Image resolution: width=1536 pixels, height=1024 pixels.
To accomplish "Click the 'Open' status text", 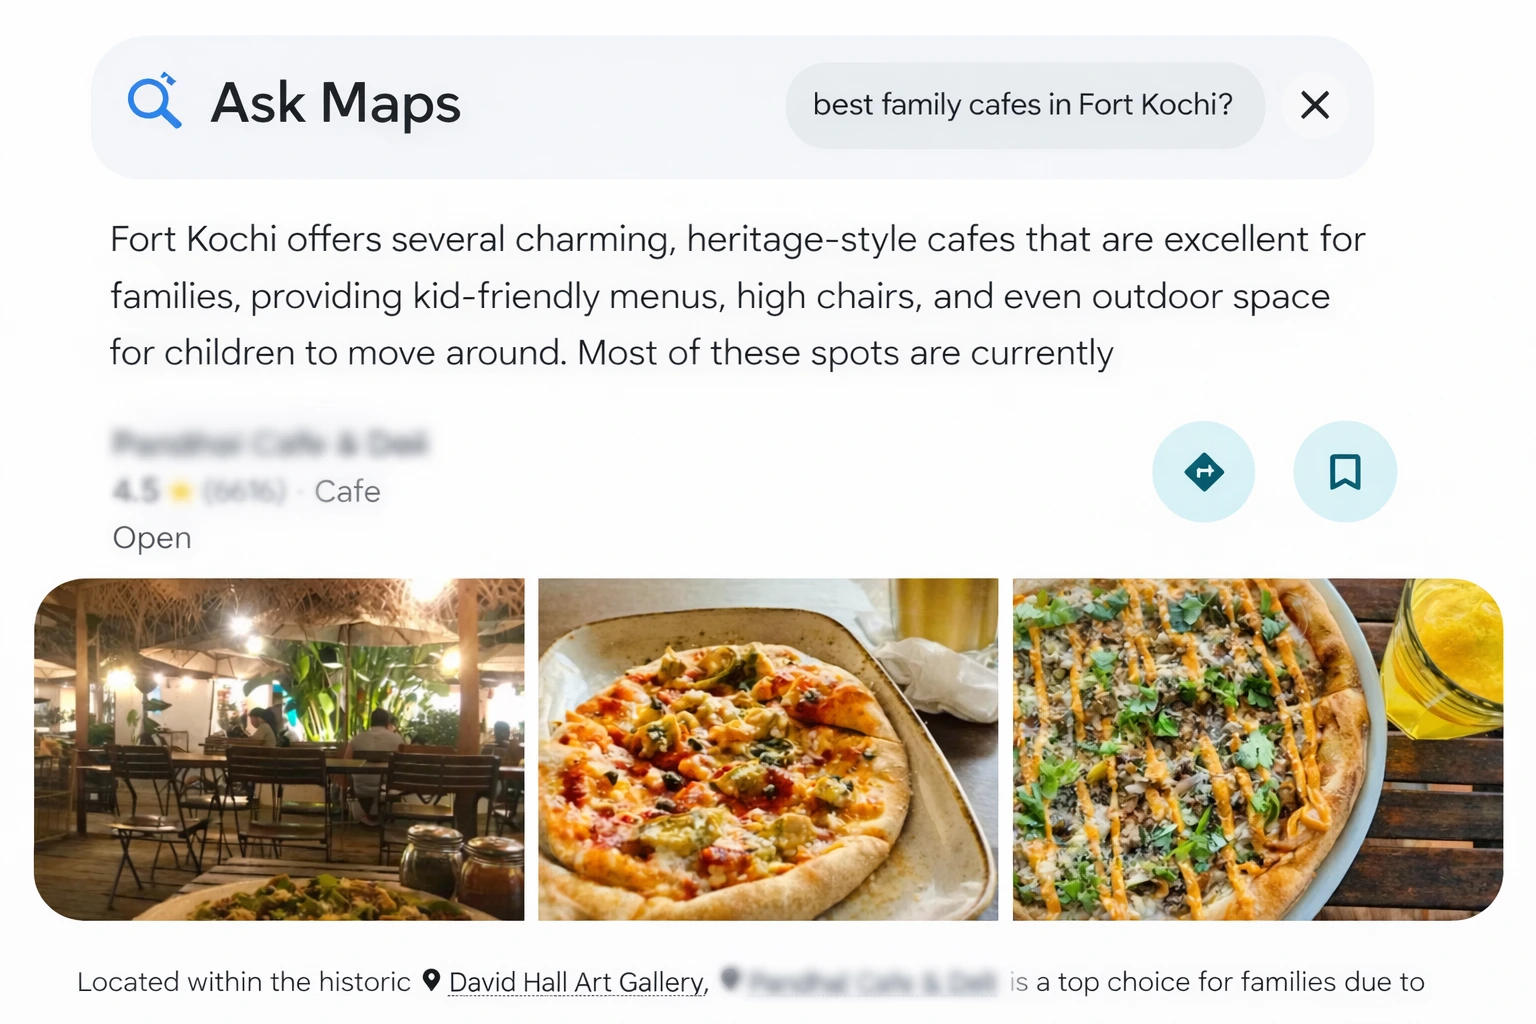I will click(152, 538).
